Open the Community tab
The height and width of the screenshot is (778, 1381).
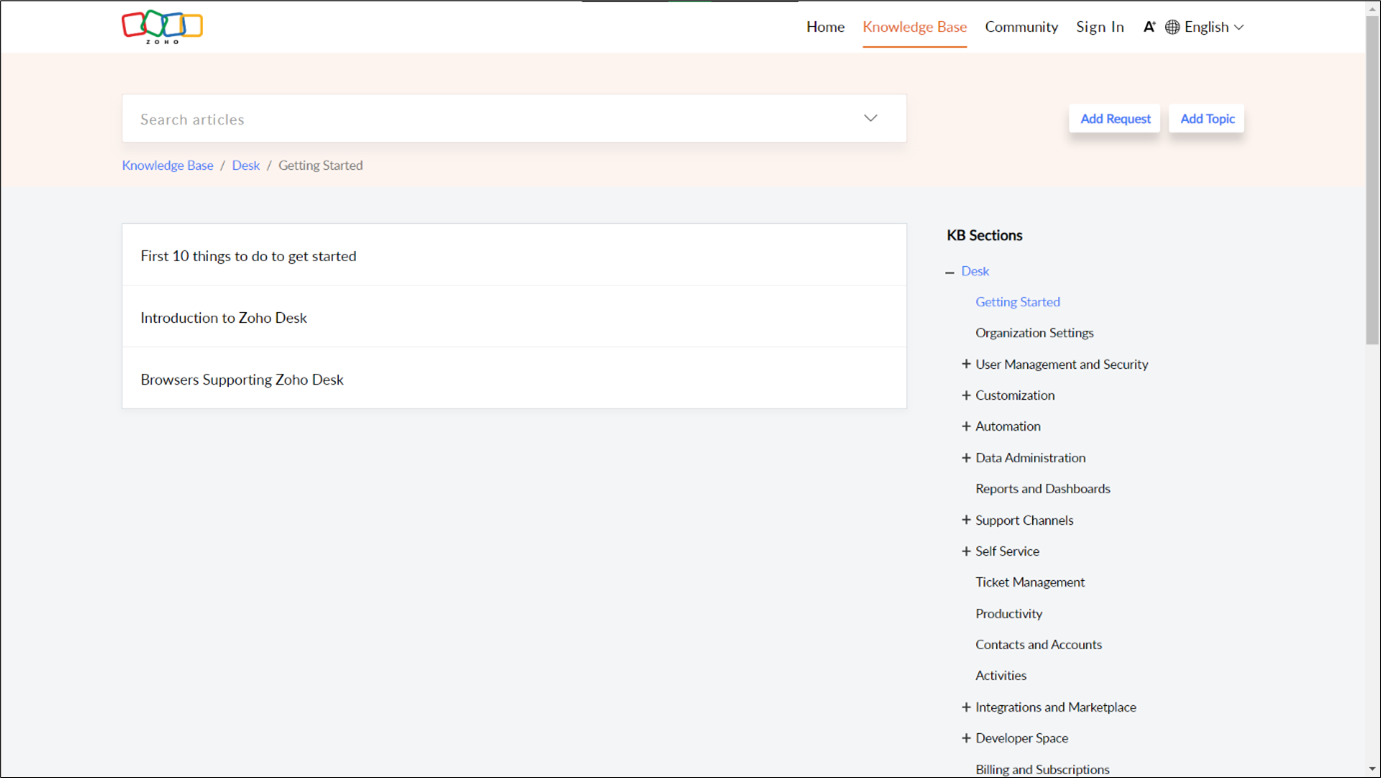click(x=1021, y=27)
